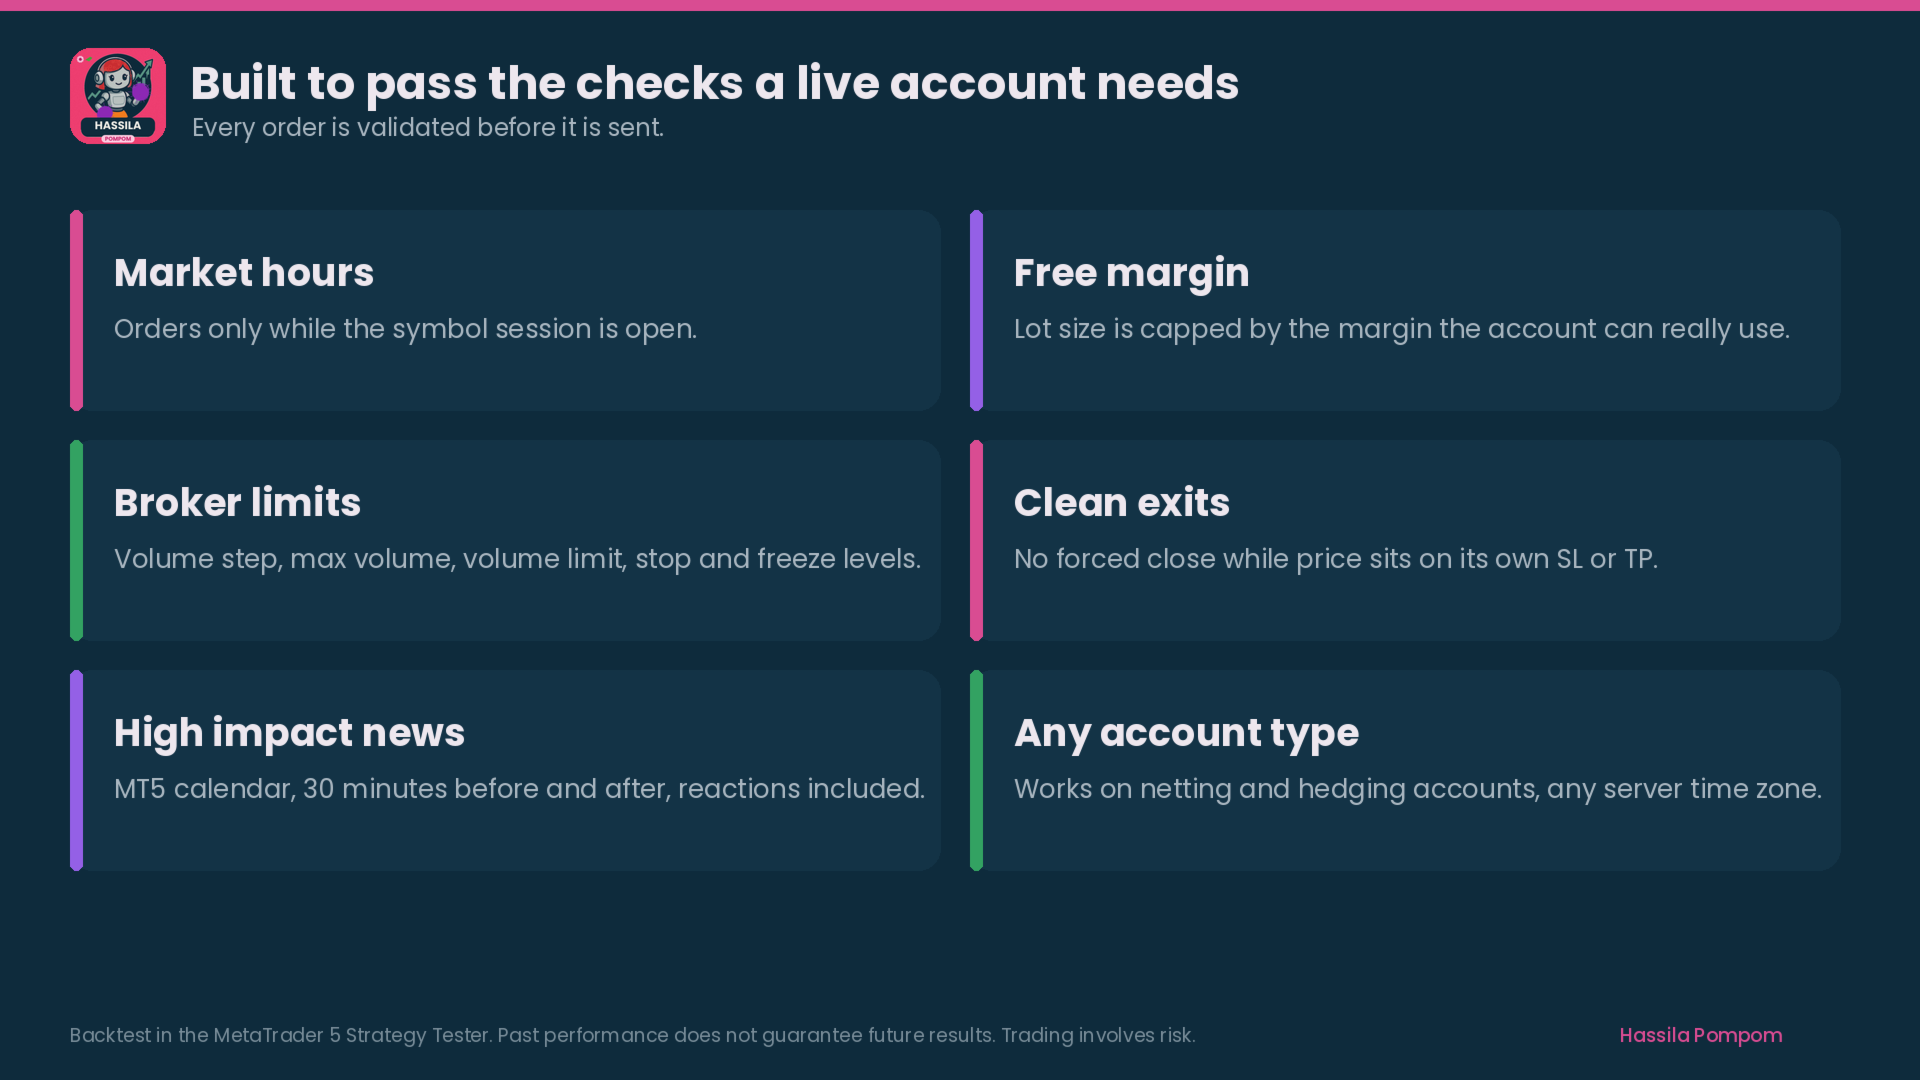Click the backtest risk disclaimer text
This screenshot has height=1080, width=1920.
tap(632, 1035)
